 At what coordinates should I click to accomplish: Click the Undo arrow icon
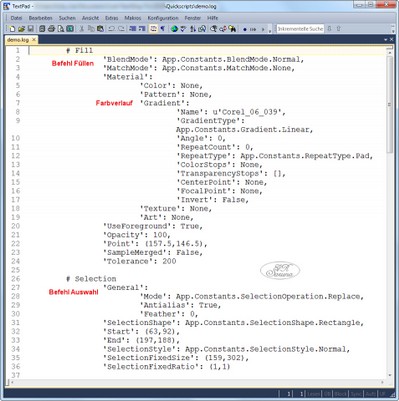tap(112, 29)
